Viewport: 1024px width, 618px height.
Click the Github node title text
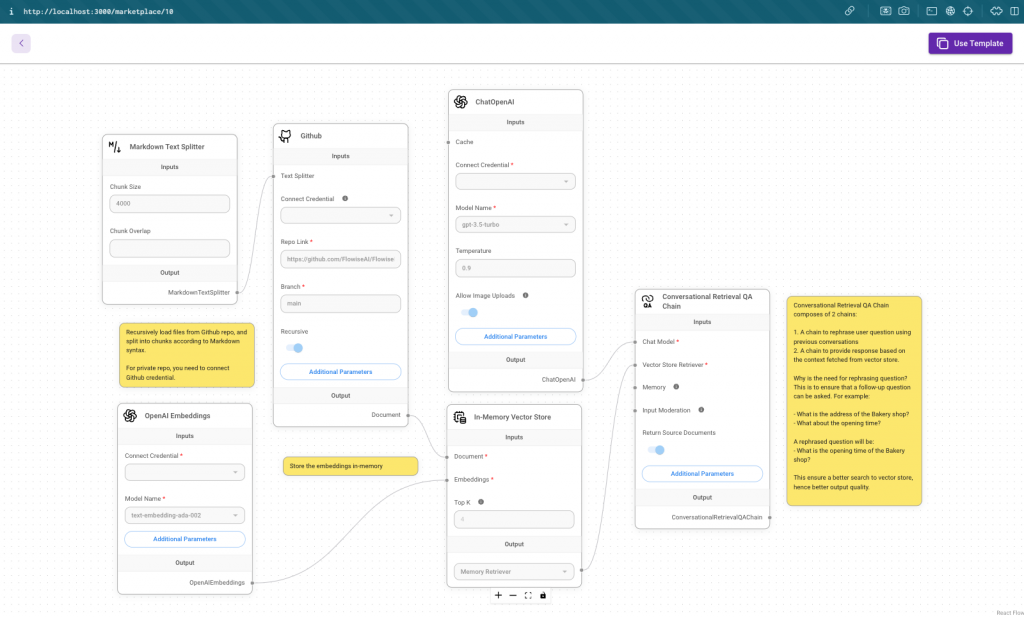click(311, 136)
